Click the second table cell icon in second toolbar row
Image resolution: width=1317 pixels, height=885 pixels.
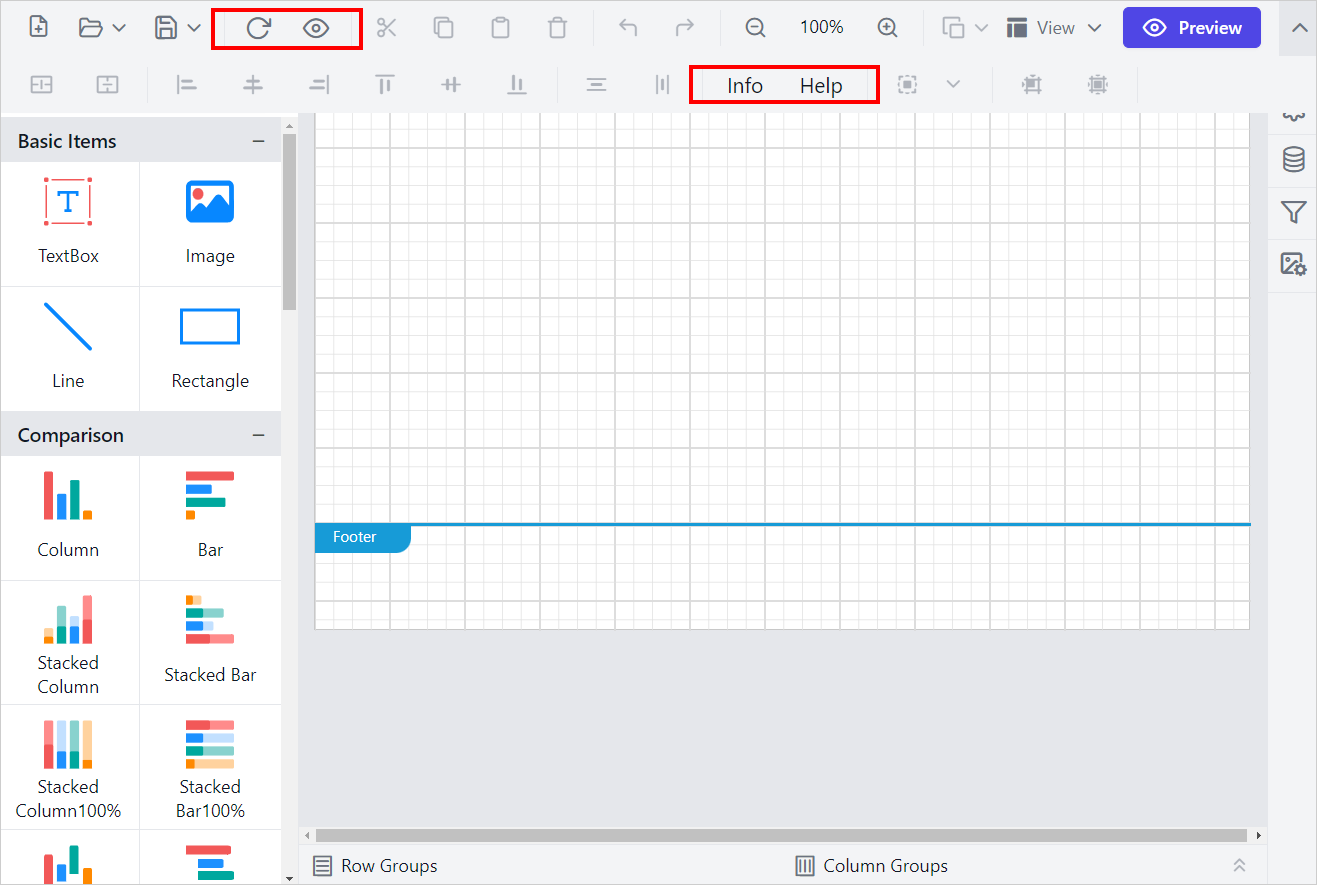[107, 85]
